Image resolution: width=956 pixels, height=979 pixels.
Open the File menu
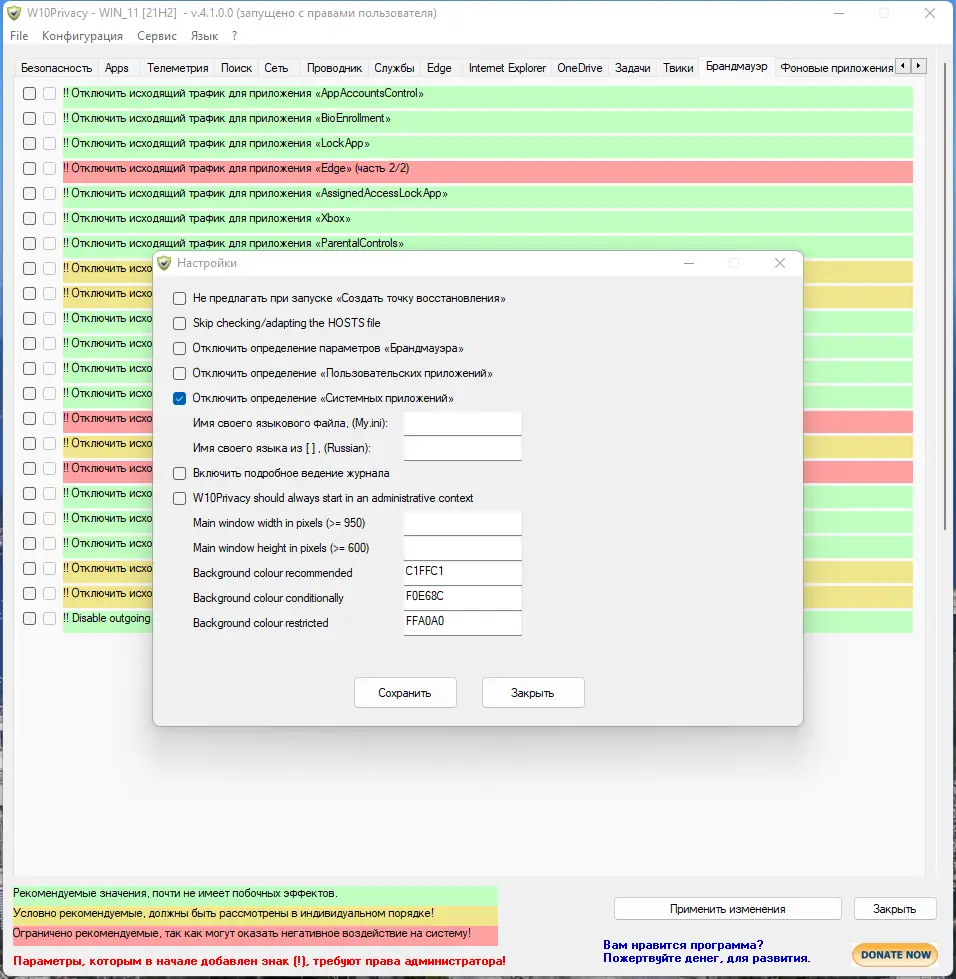coord(19,36)
